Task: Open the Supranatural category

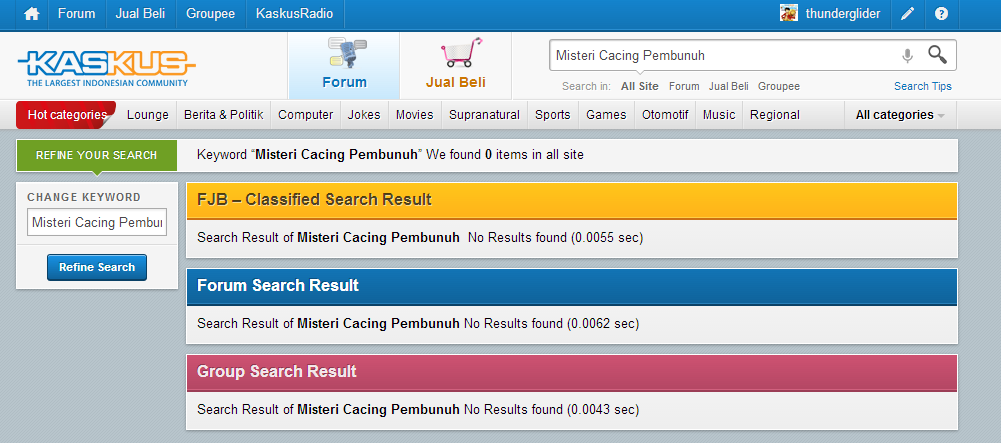Action: tap(484, 115)
